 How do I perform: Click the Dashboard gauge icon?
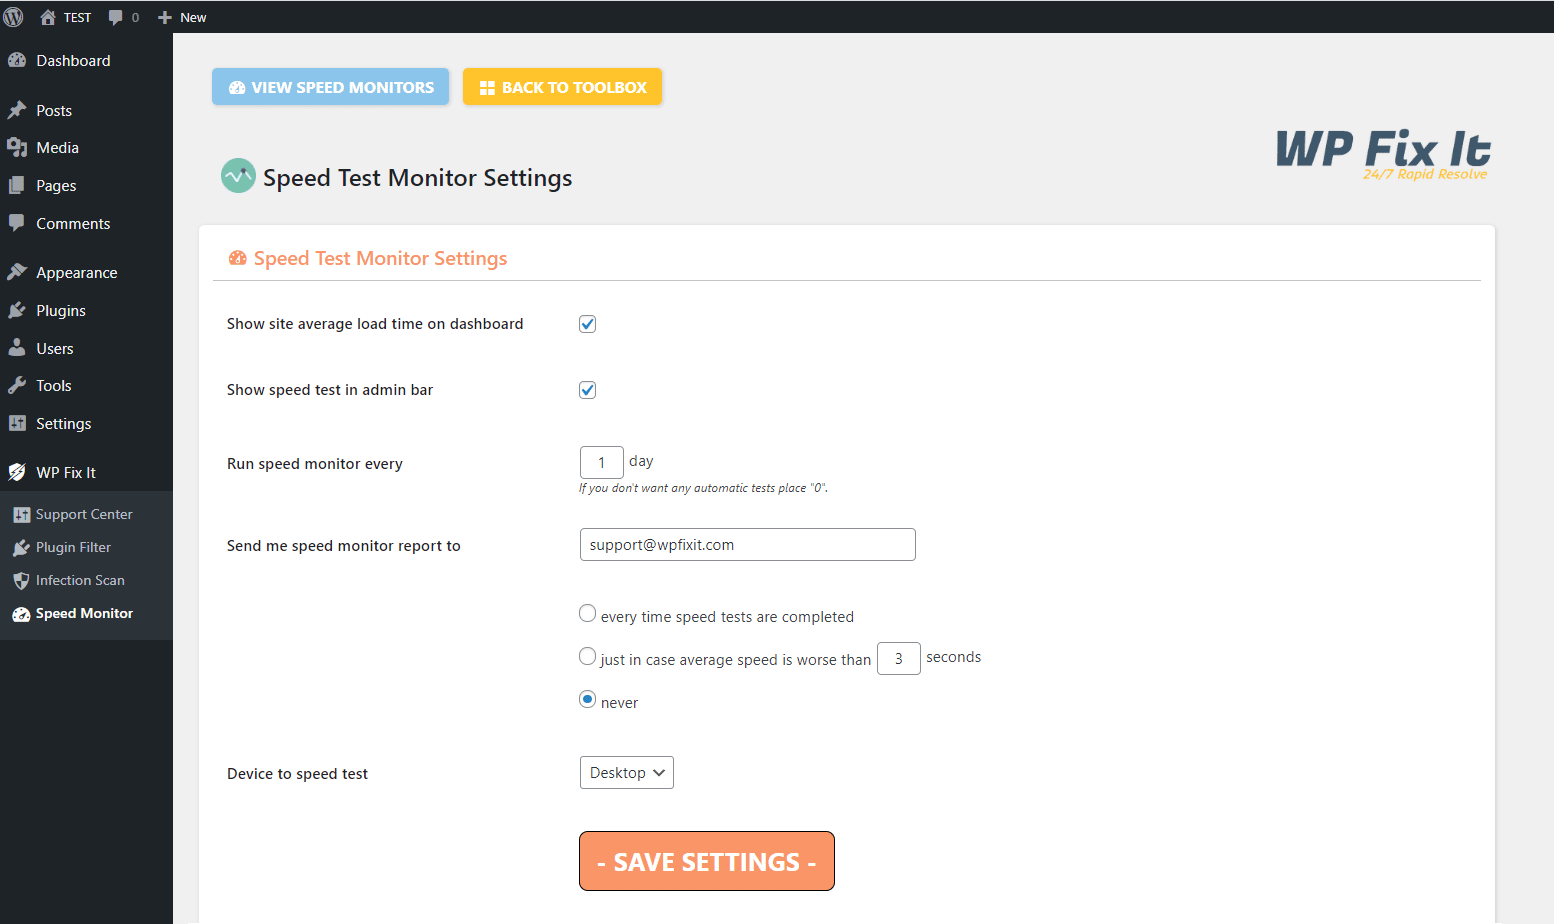tap(17, 60)
